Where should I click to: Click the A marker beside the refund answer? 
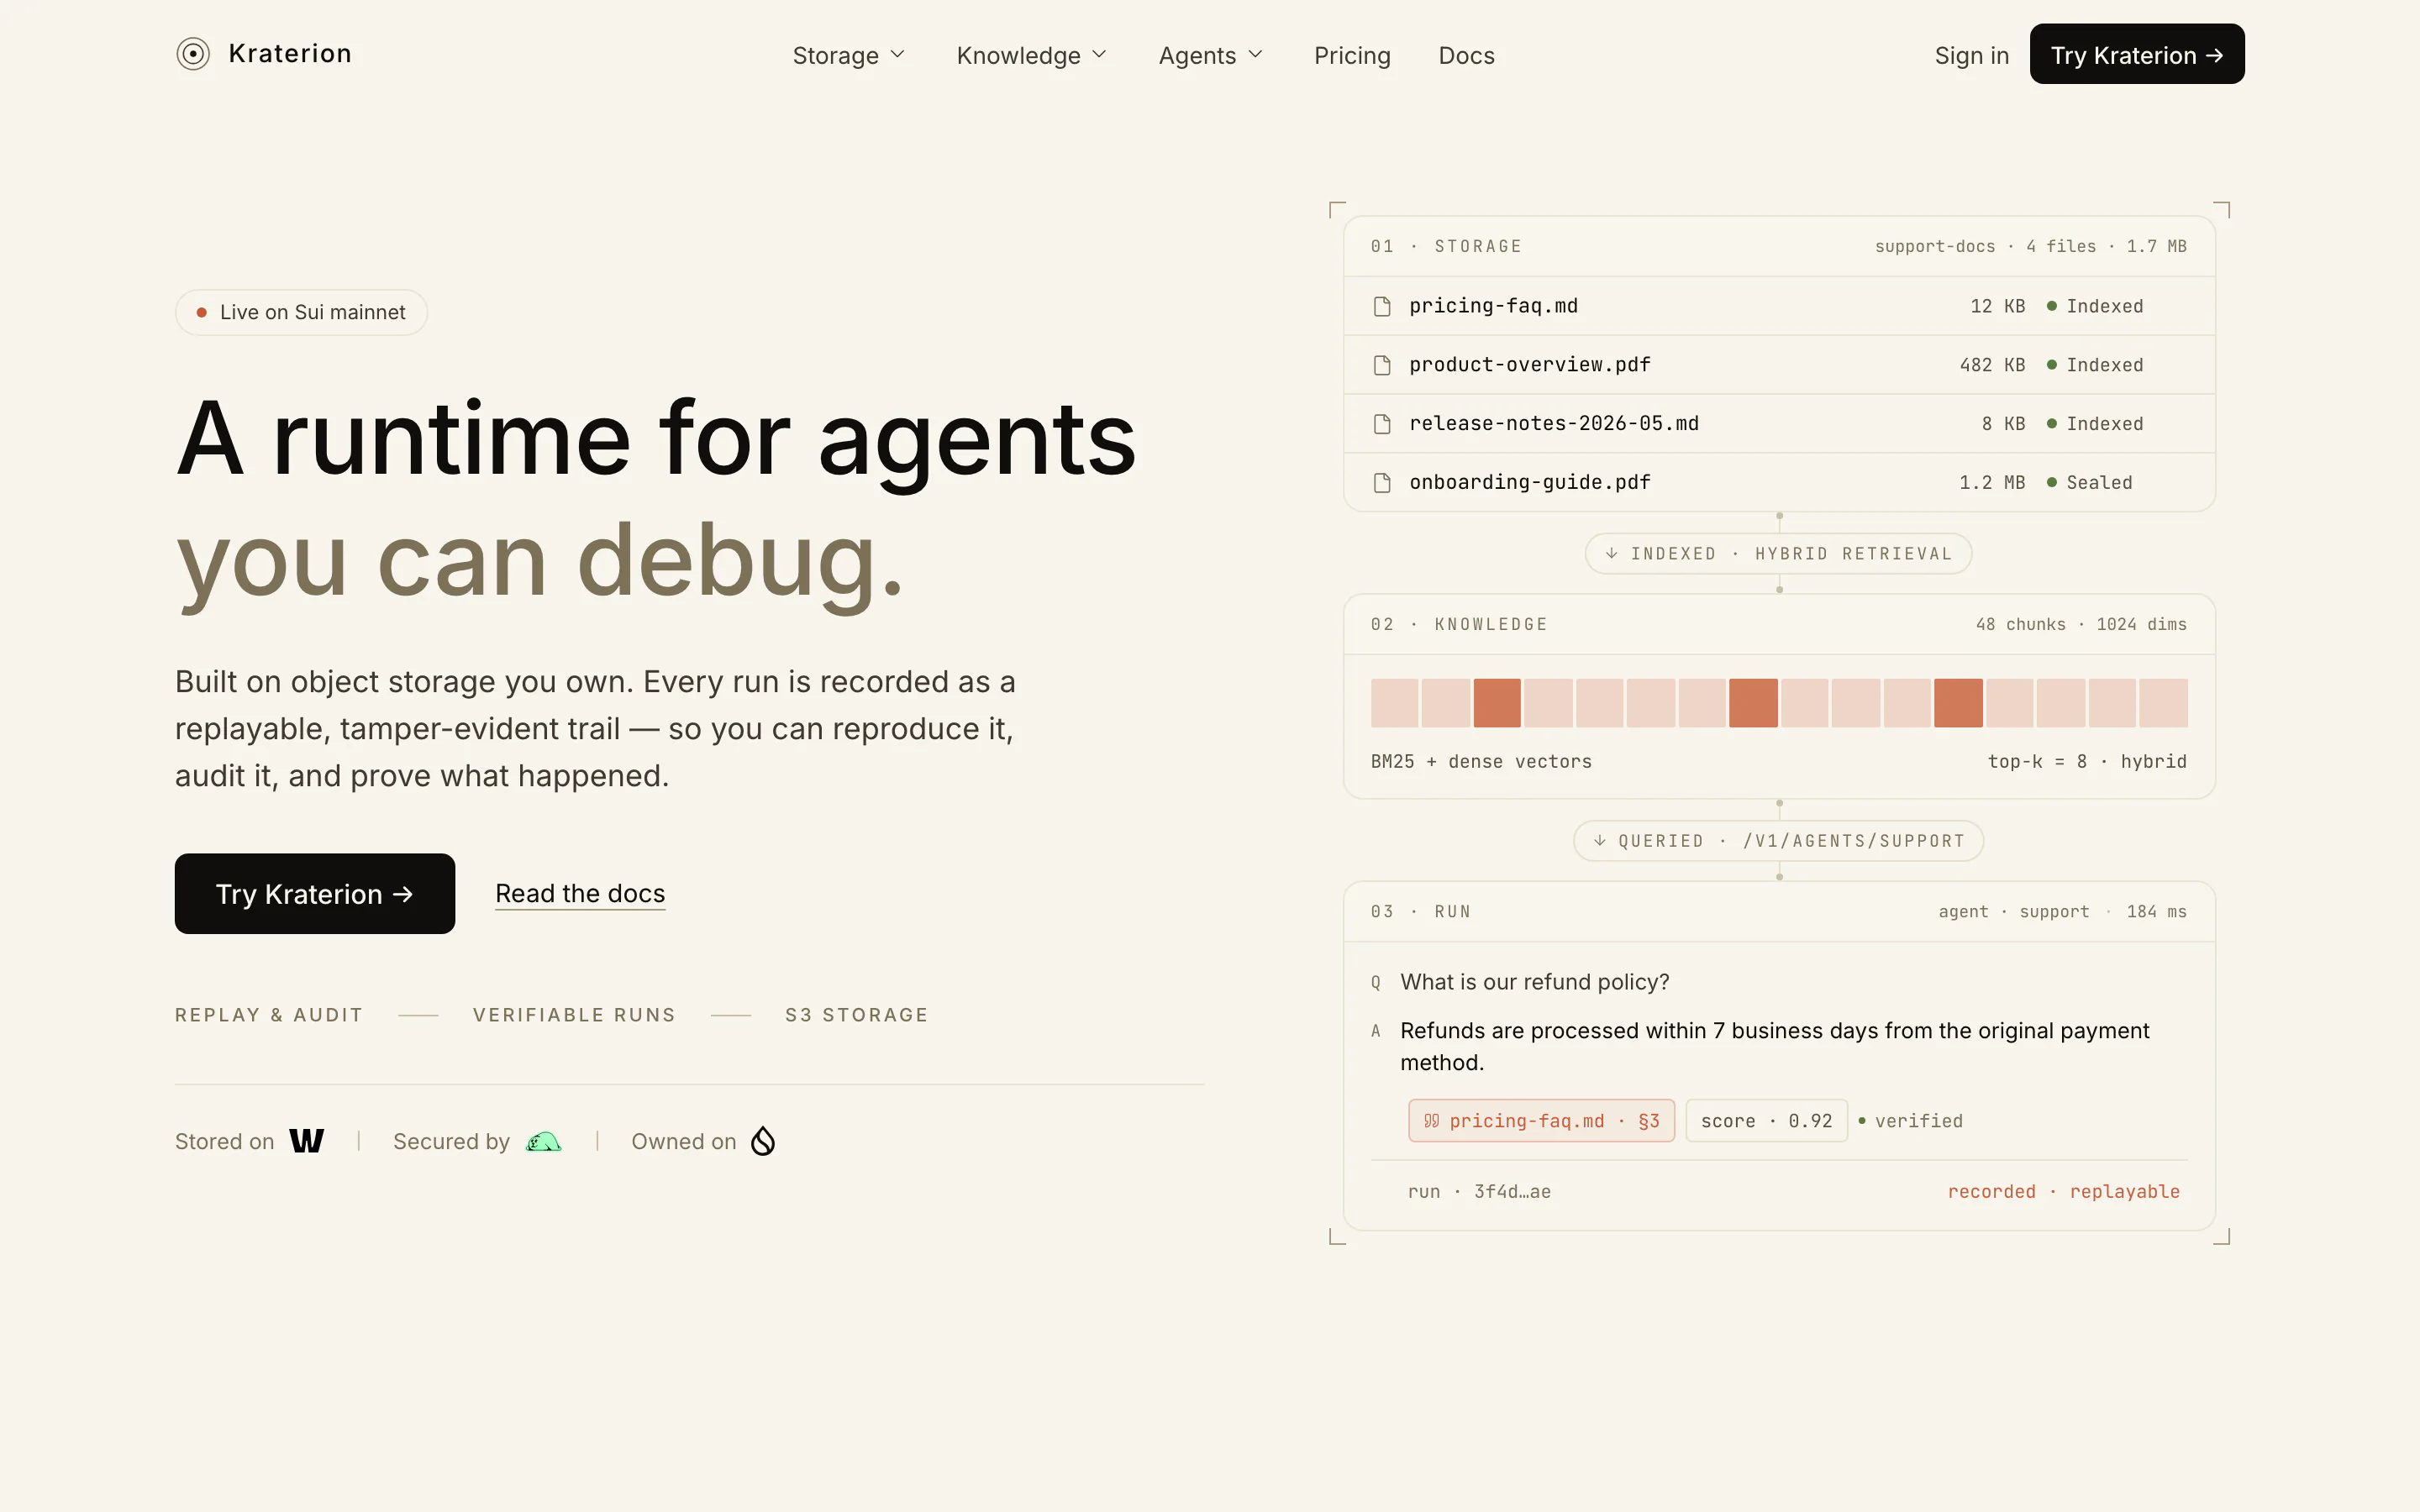(x=1376, y=1031)
